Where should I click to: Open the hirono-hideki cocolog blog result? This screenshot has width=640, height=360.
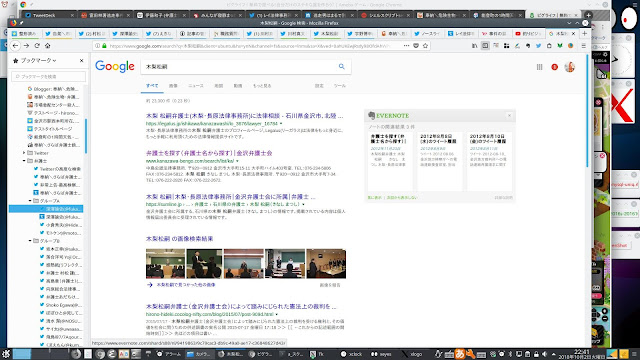[x=241, y=306]
